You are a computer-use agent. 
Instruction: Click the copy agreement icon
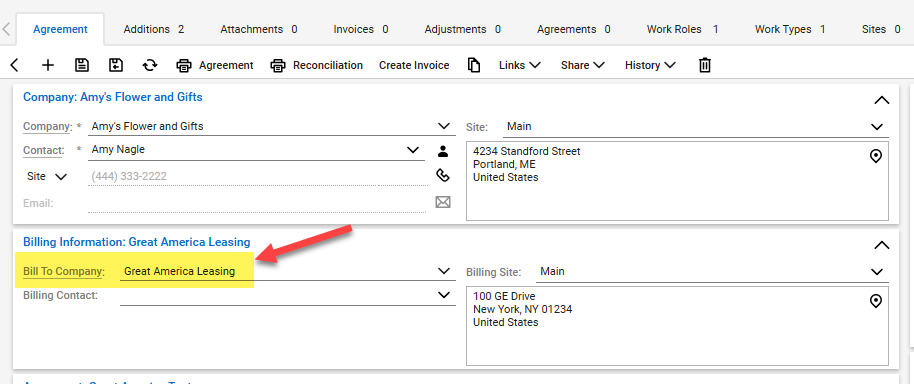(474, 65)
